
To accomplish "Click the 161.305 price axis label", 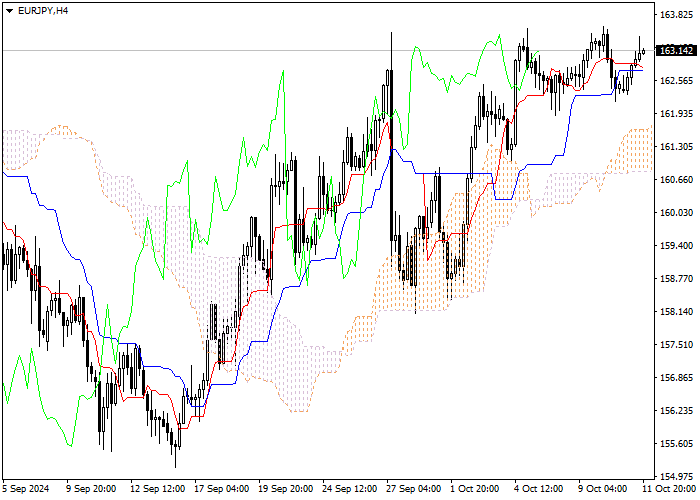I will (676, 146).
